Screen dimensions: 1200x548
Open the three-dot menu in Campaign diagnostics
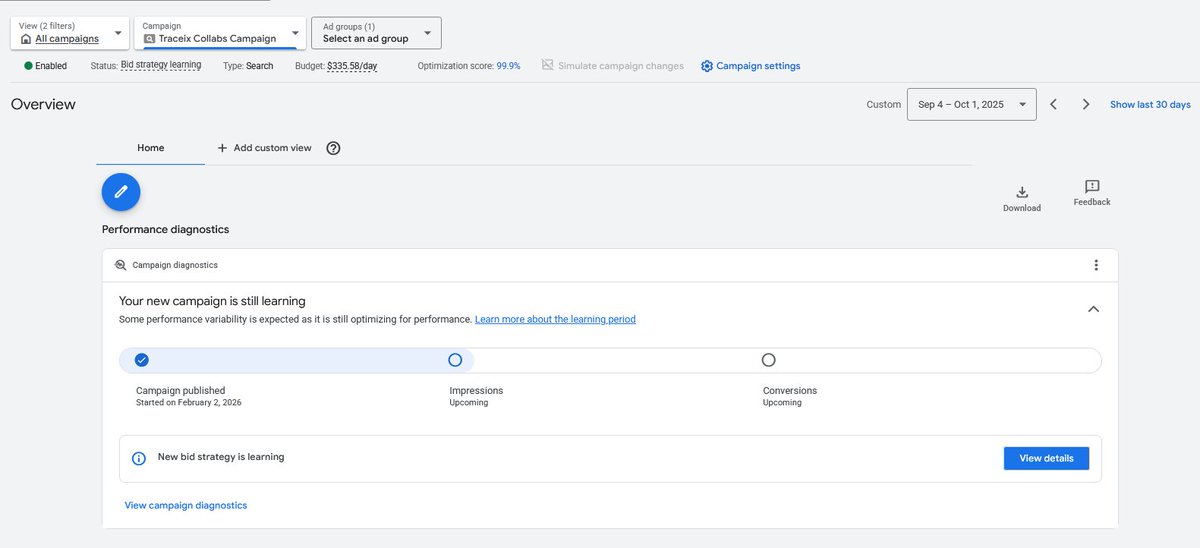pos(1096,265)
